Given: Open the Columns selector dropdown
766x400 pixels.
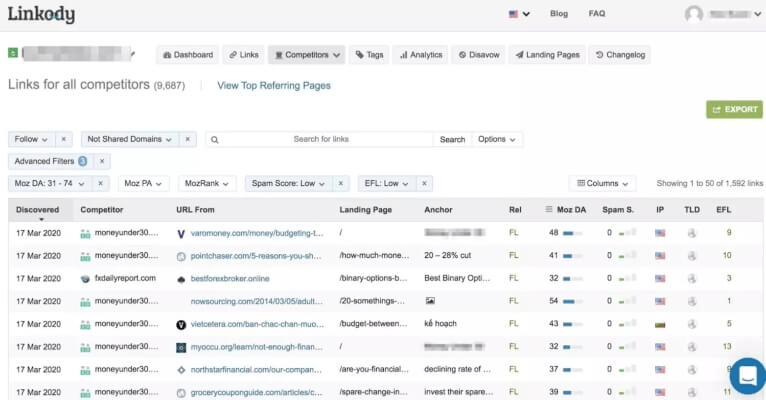Looking at the screenshot, I should pyautogui.click(x=602, y=184).
